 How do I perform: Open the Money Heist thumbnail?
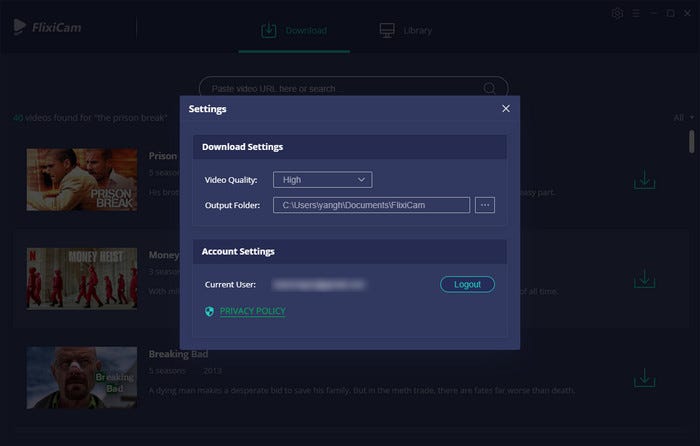[x=82, y=279]
